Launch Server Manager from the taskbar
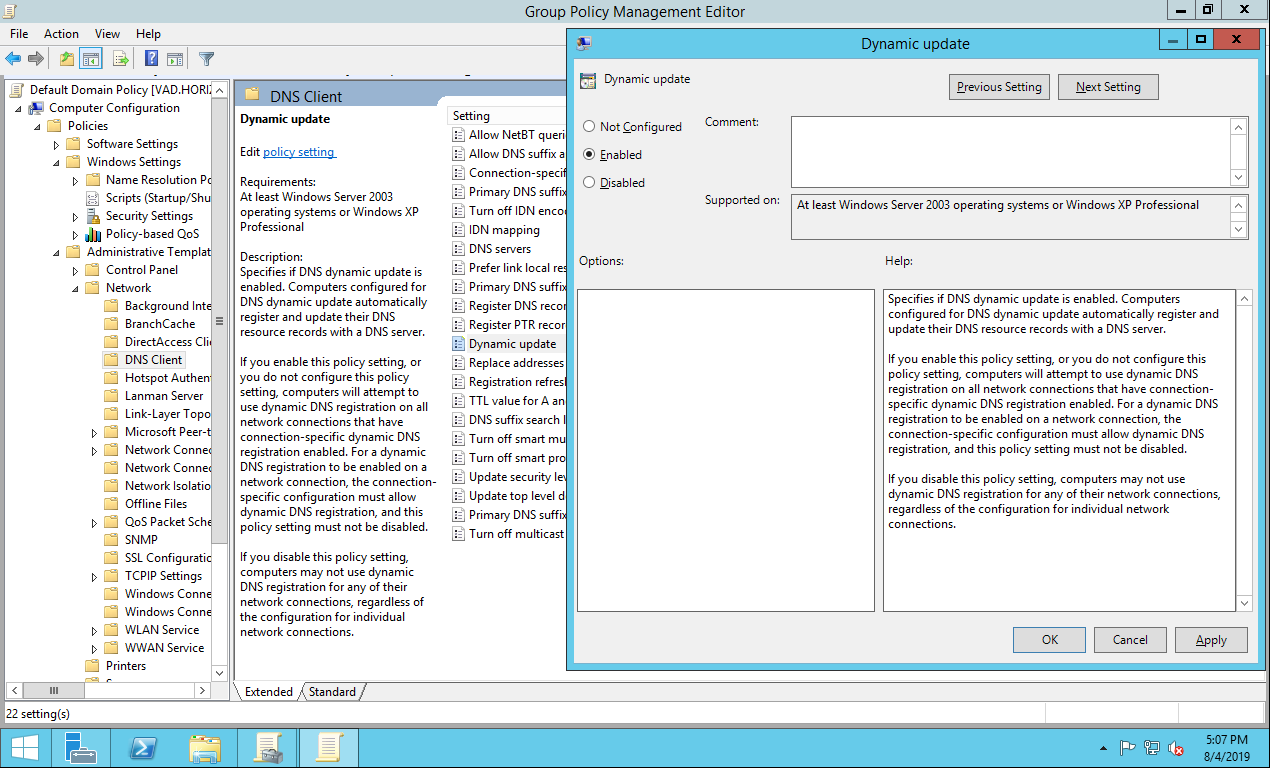Screen dimensions: 1270x768 [x=80, y=747]
